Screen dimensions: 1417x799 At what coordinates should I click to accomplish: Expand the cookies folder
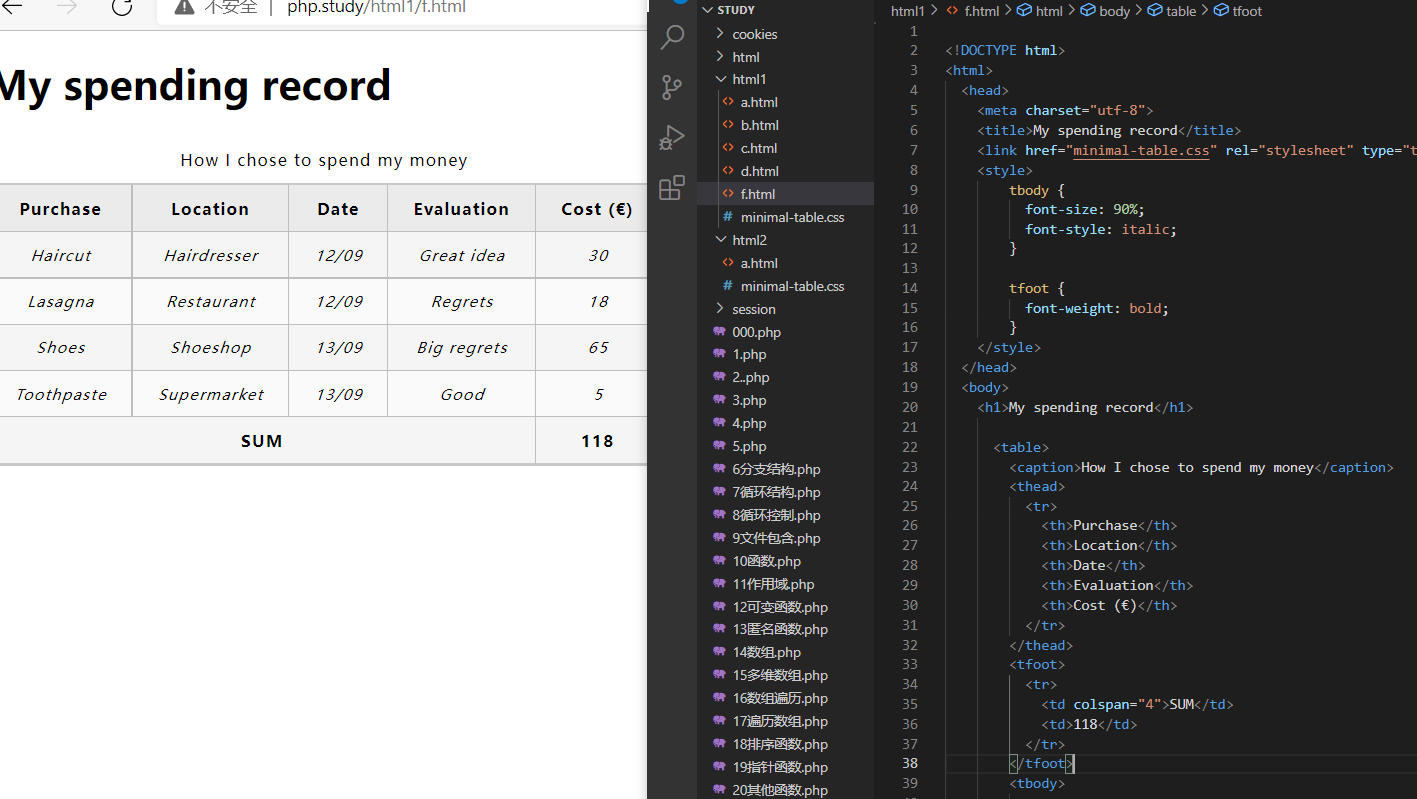(x=720, y=34)
